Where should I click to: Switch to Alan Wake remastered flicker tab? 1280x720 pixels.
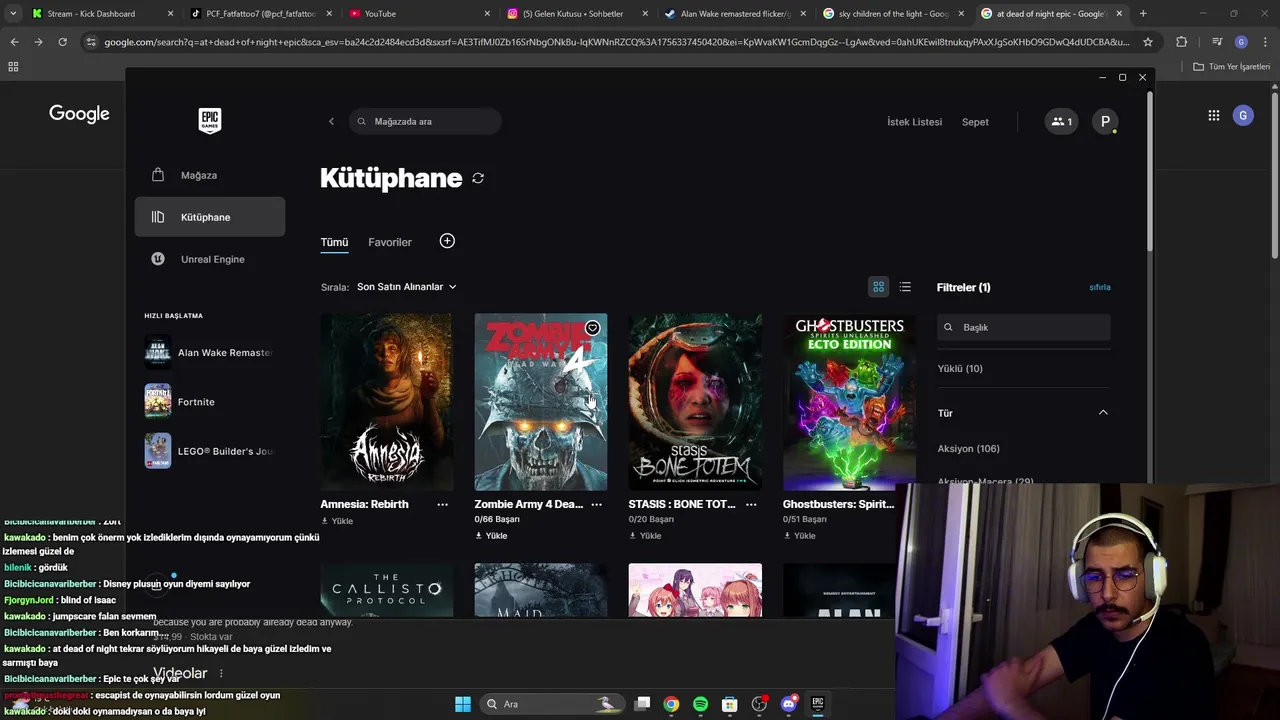coord(735,14)
